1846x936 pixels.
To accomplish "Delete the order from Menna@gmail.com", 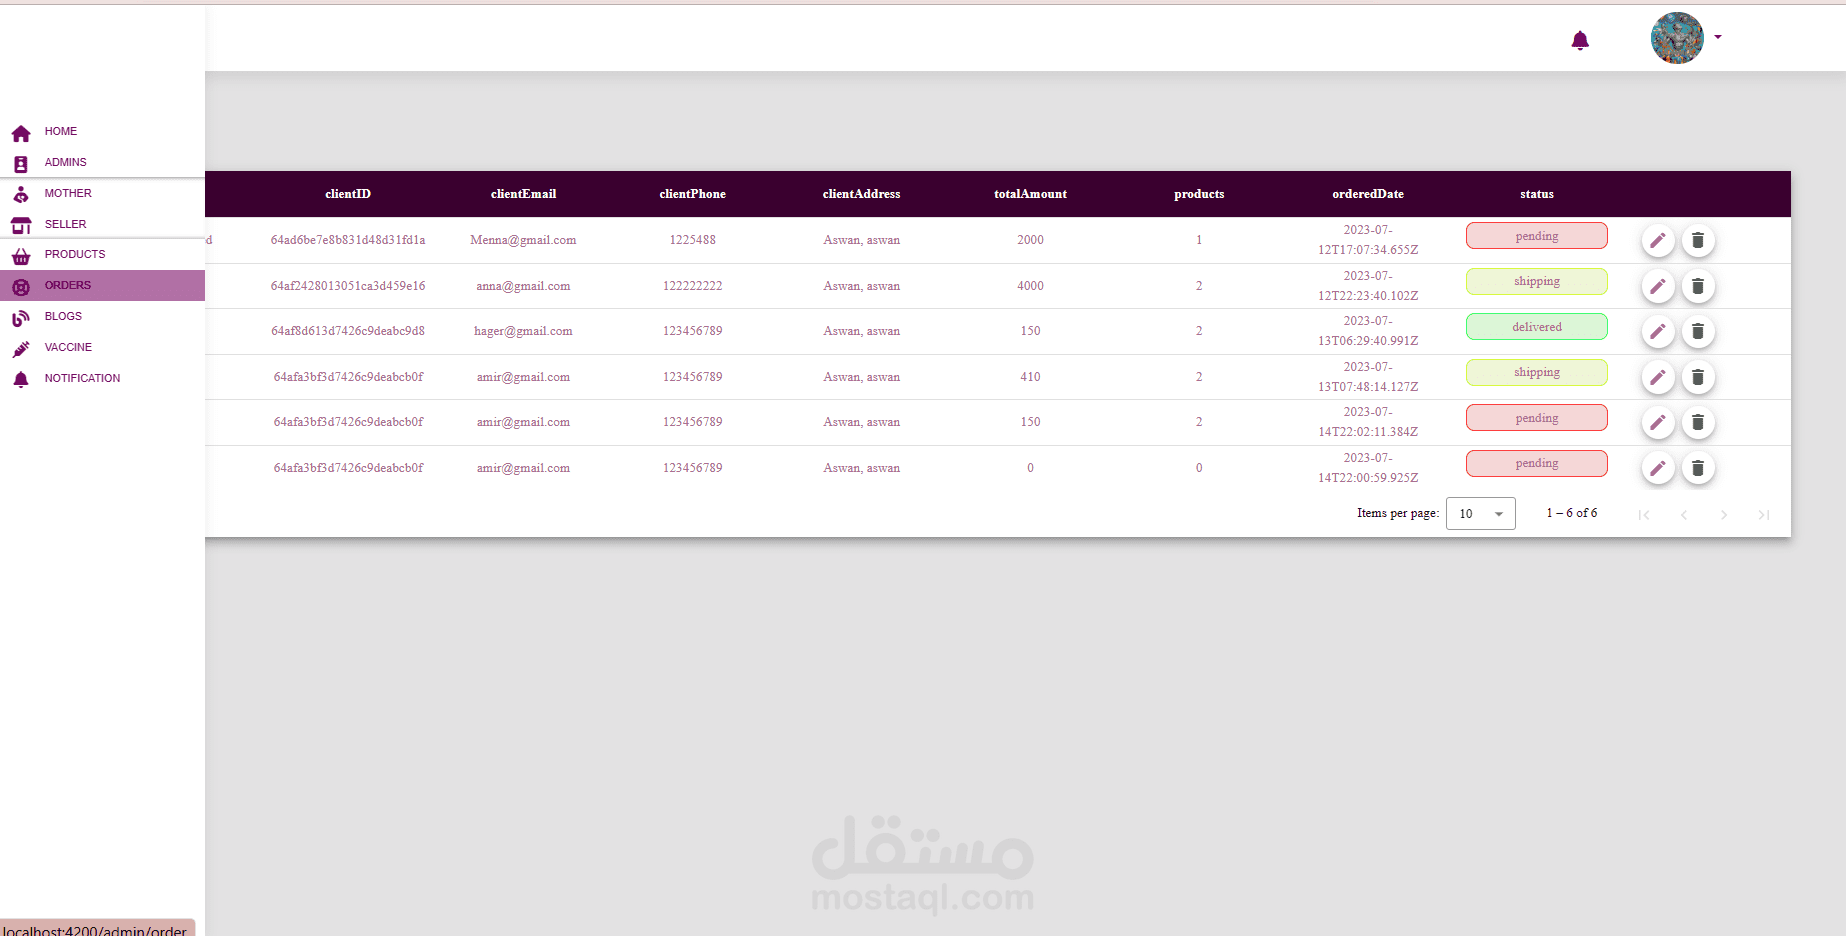I will (x=1698, y=240).
